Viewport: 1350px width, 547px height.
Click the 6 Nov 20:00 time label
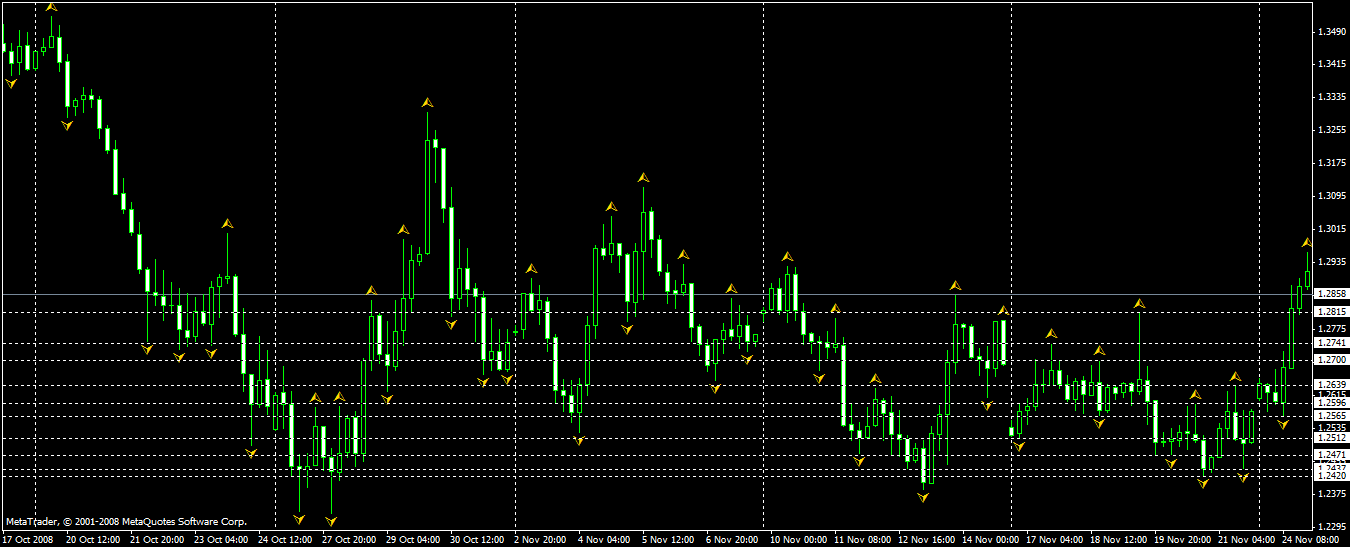pyautogui.click(x=732, y=540)
